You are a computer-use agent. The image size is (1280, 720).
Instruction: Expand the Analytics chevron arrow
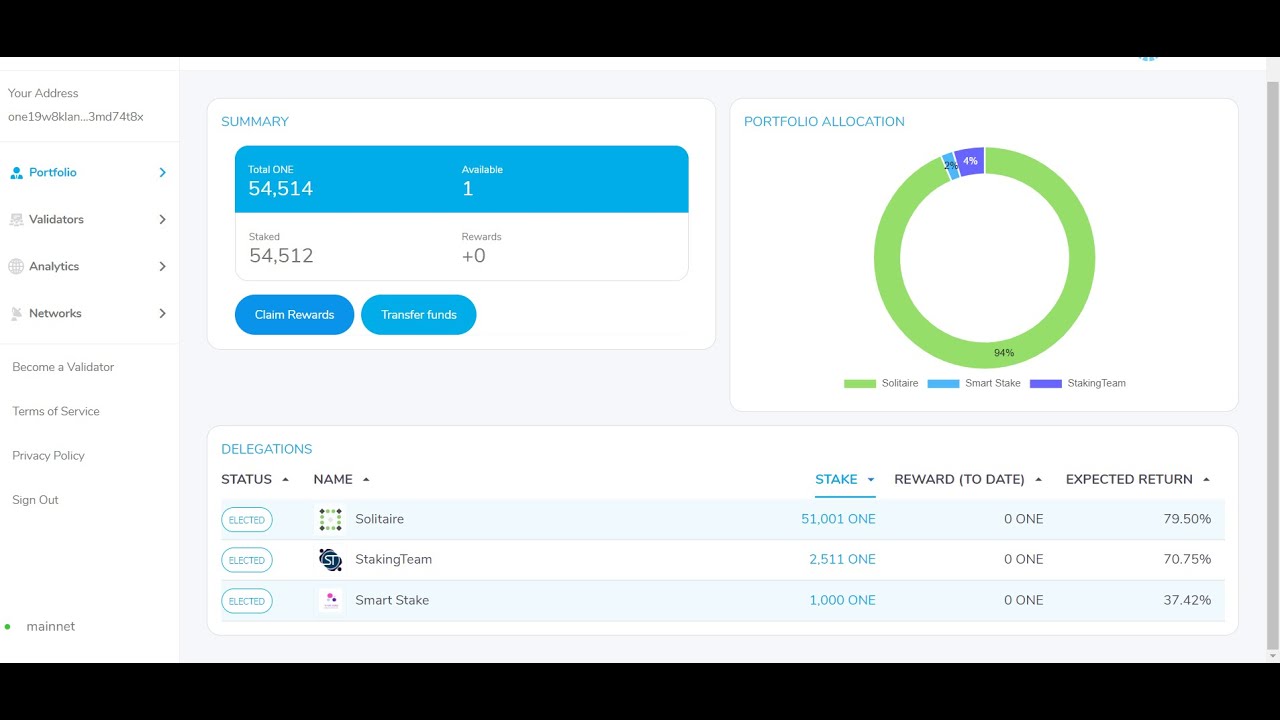162,266
